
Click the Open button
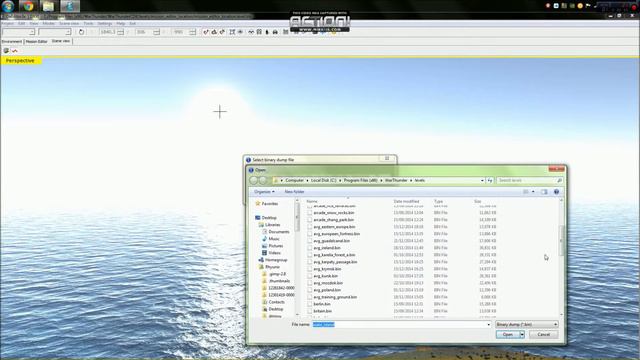point(507,334)
